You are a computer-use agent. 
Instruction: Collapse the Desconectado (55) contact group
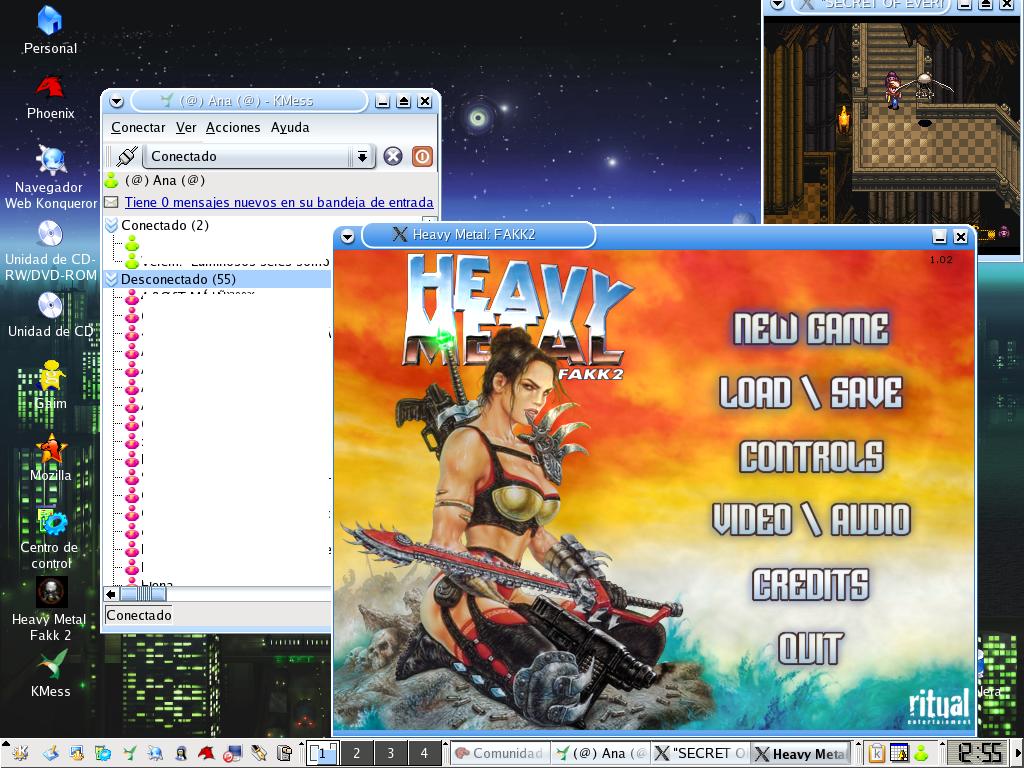coord(112,280)
